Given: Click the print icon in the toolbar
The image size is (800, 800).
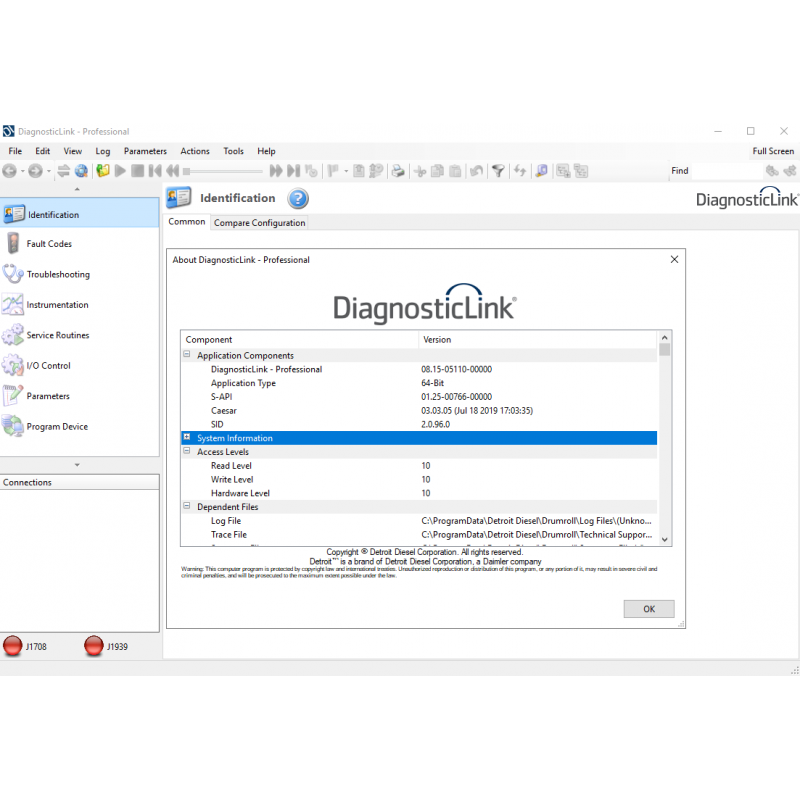Looking at the screenshot, I should point(398,171).
